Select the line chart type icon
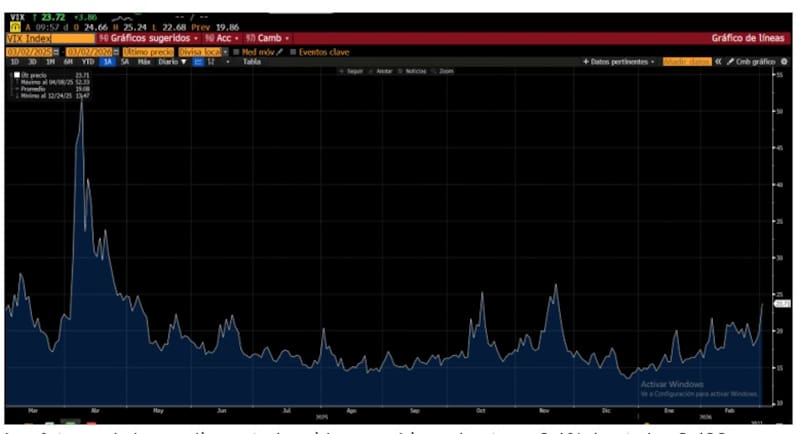The width and height of the screenshot is (800, 434). tap(198, 61)
